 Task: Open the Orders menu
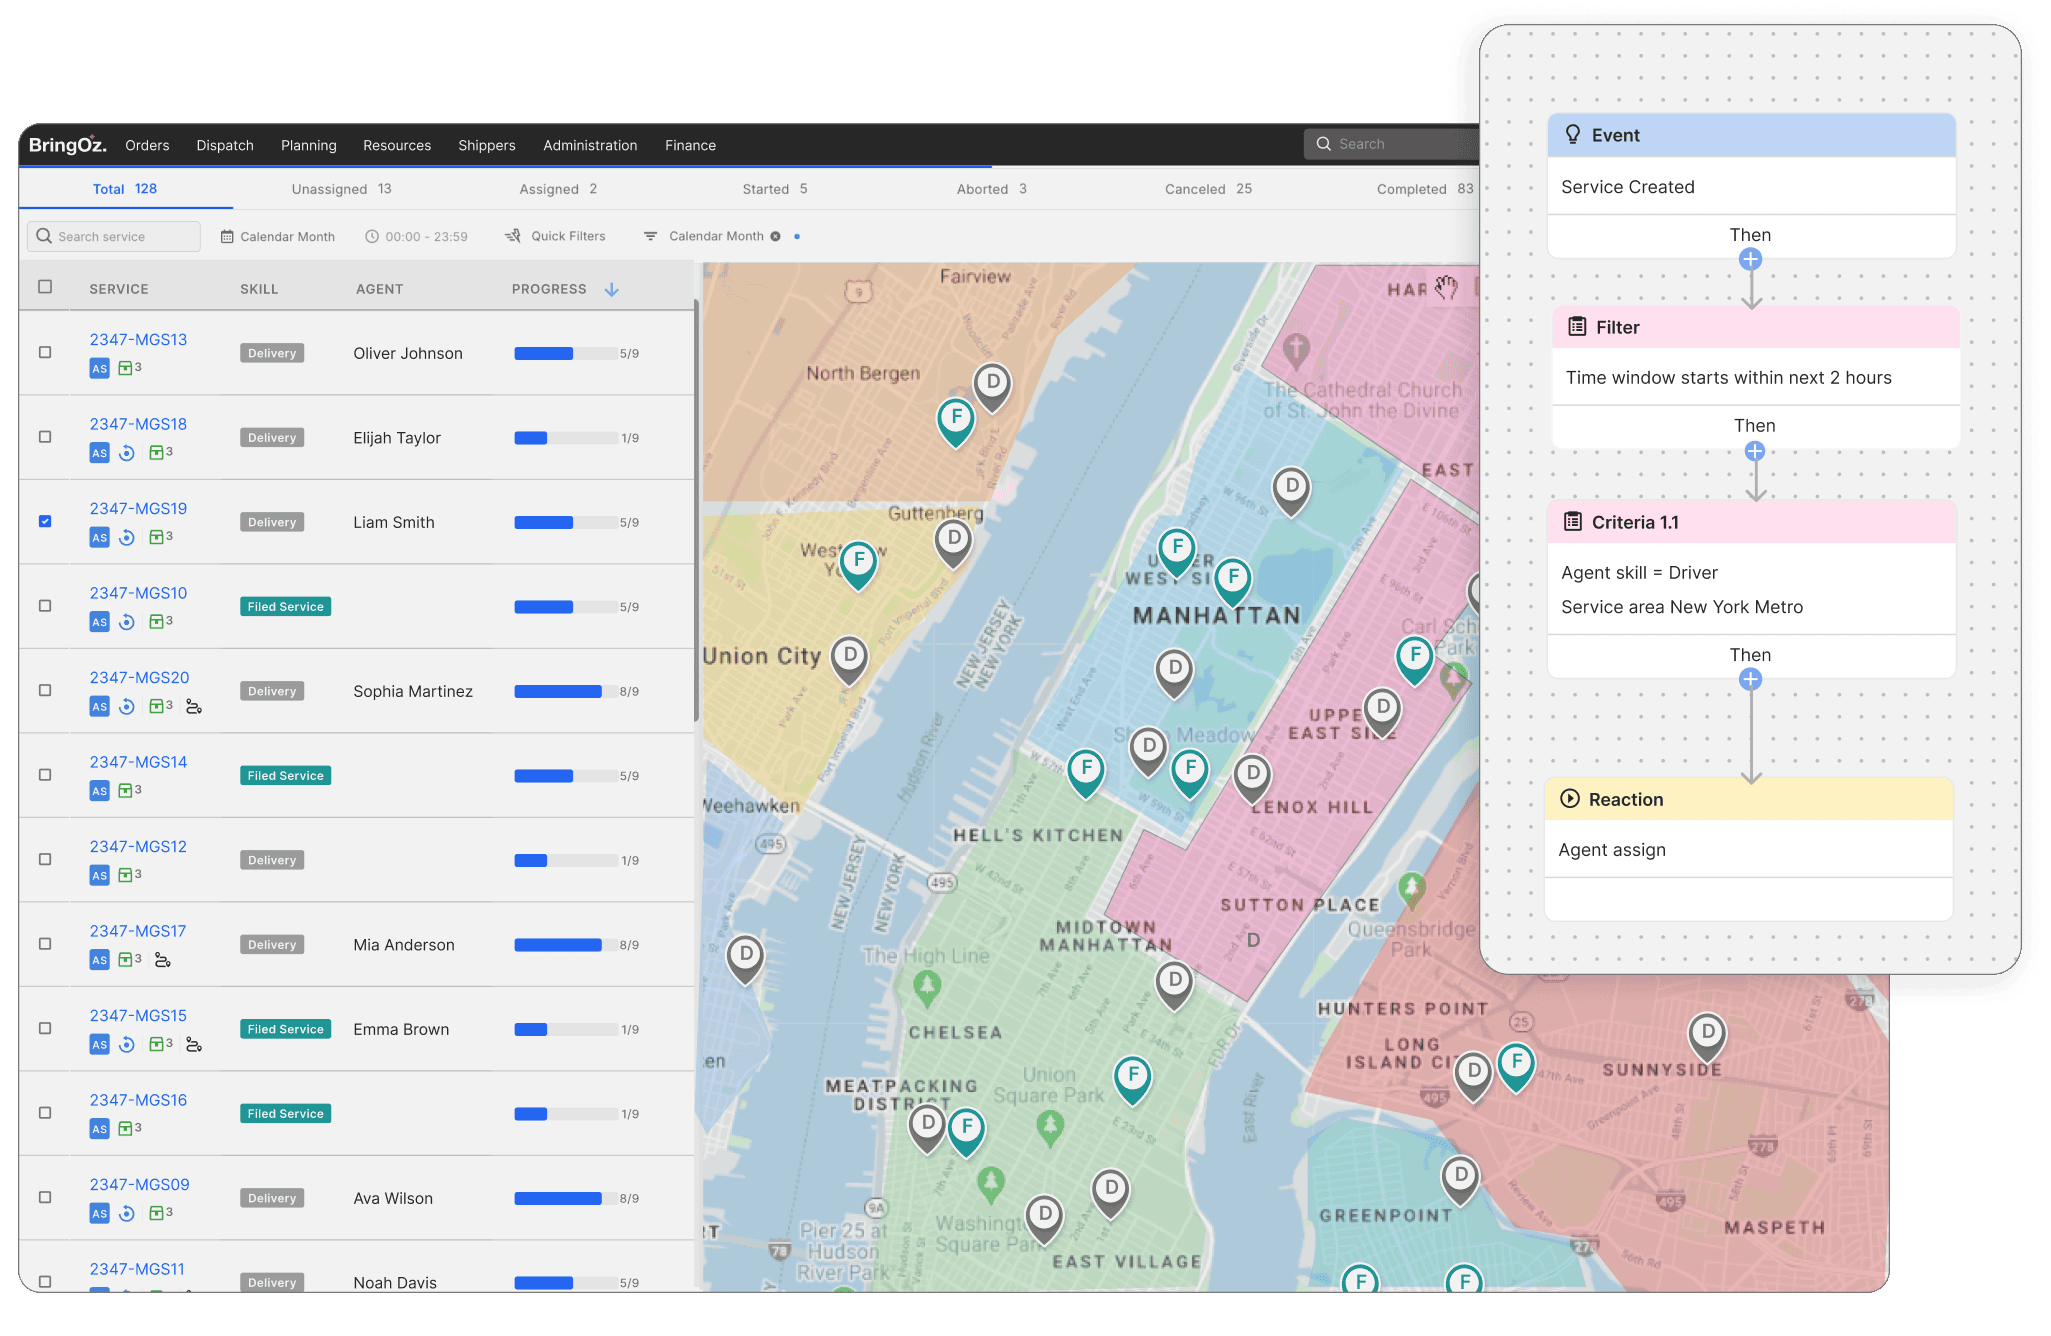(x=147, y=146)
